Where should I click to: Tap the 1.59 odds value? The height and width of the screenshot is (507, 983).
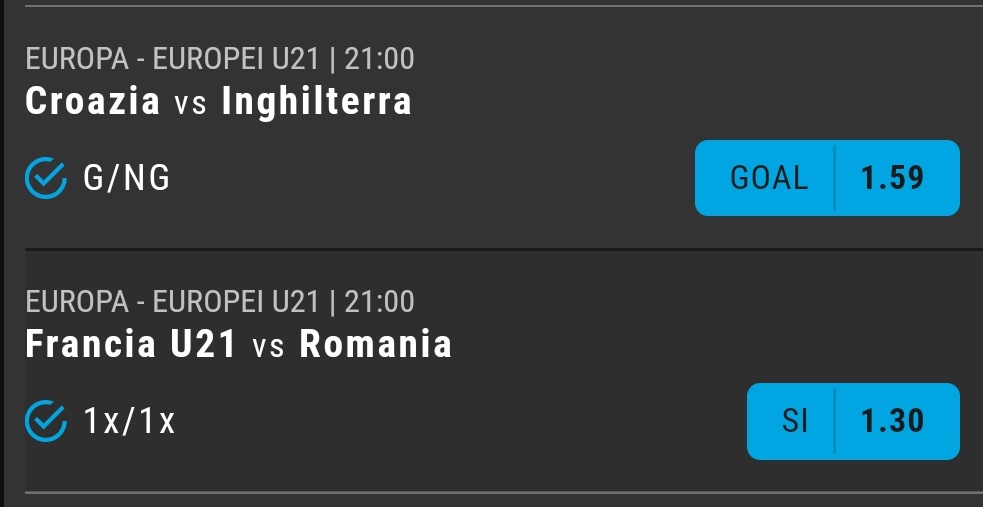coord(892,178)
